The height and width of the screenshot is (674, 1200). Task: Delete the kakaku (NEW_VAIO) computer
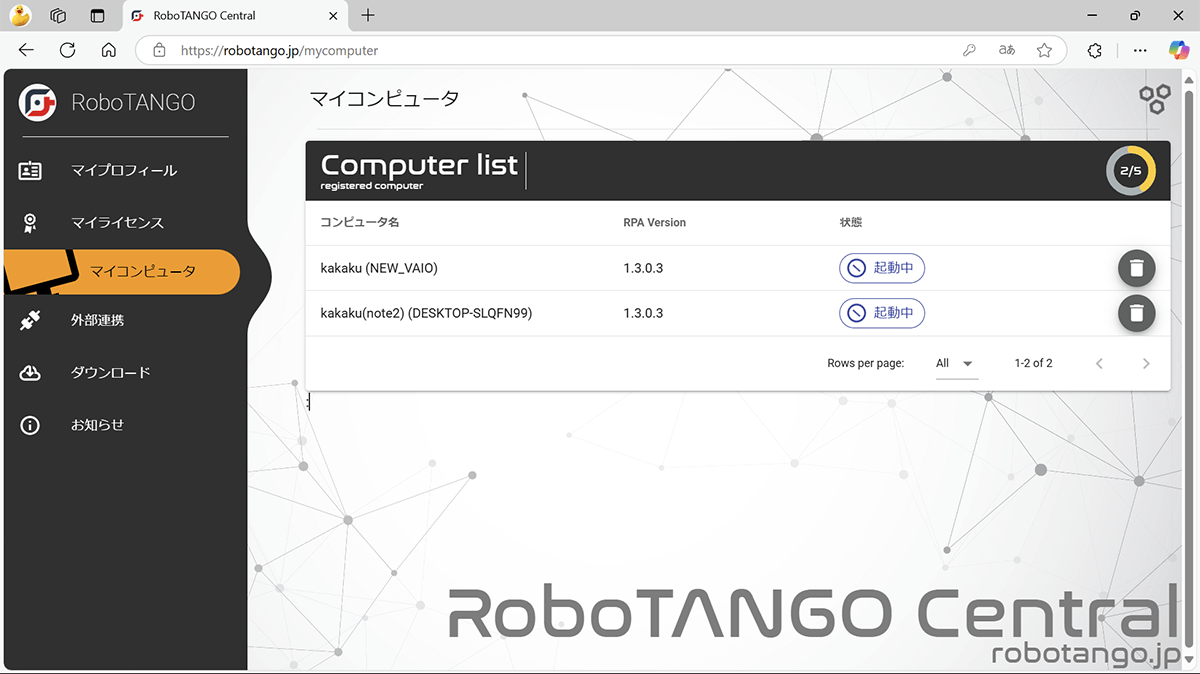click(x=1136, y=268)
